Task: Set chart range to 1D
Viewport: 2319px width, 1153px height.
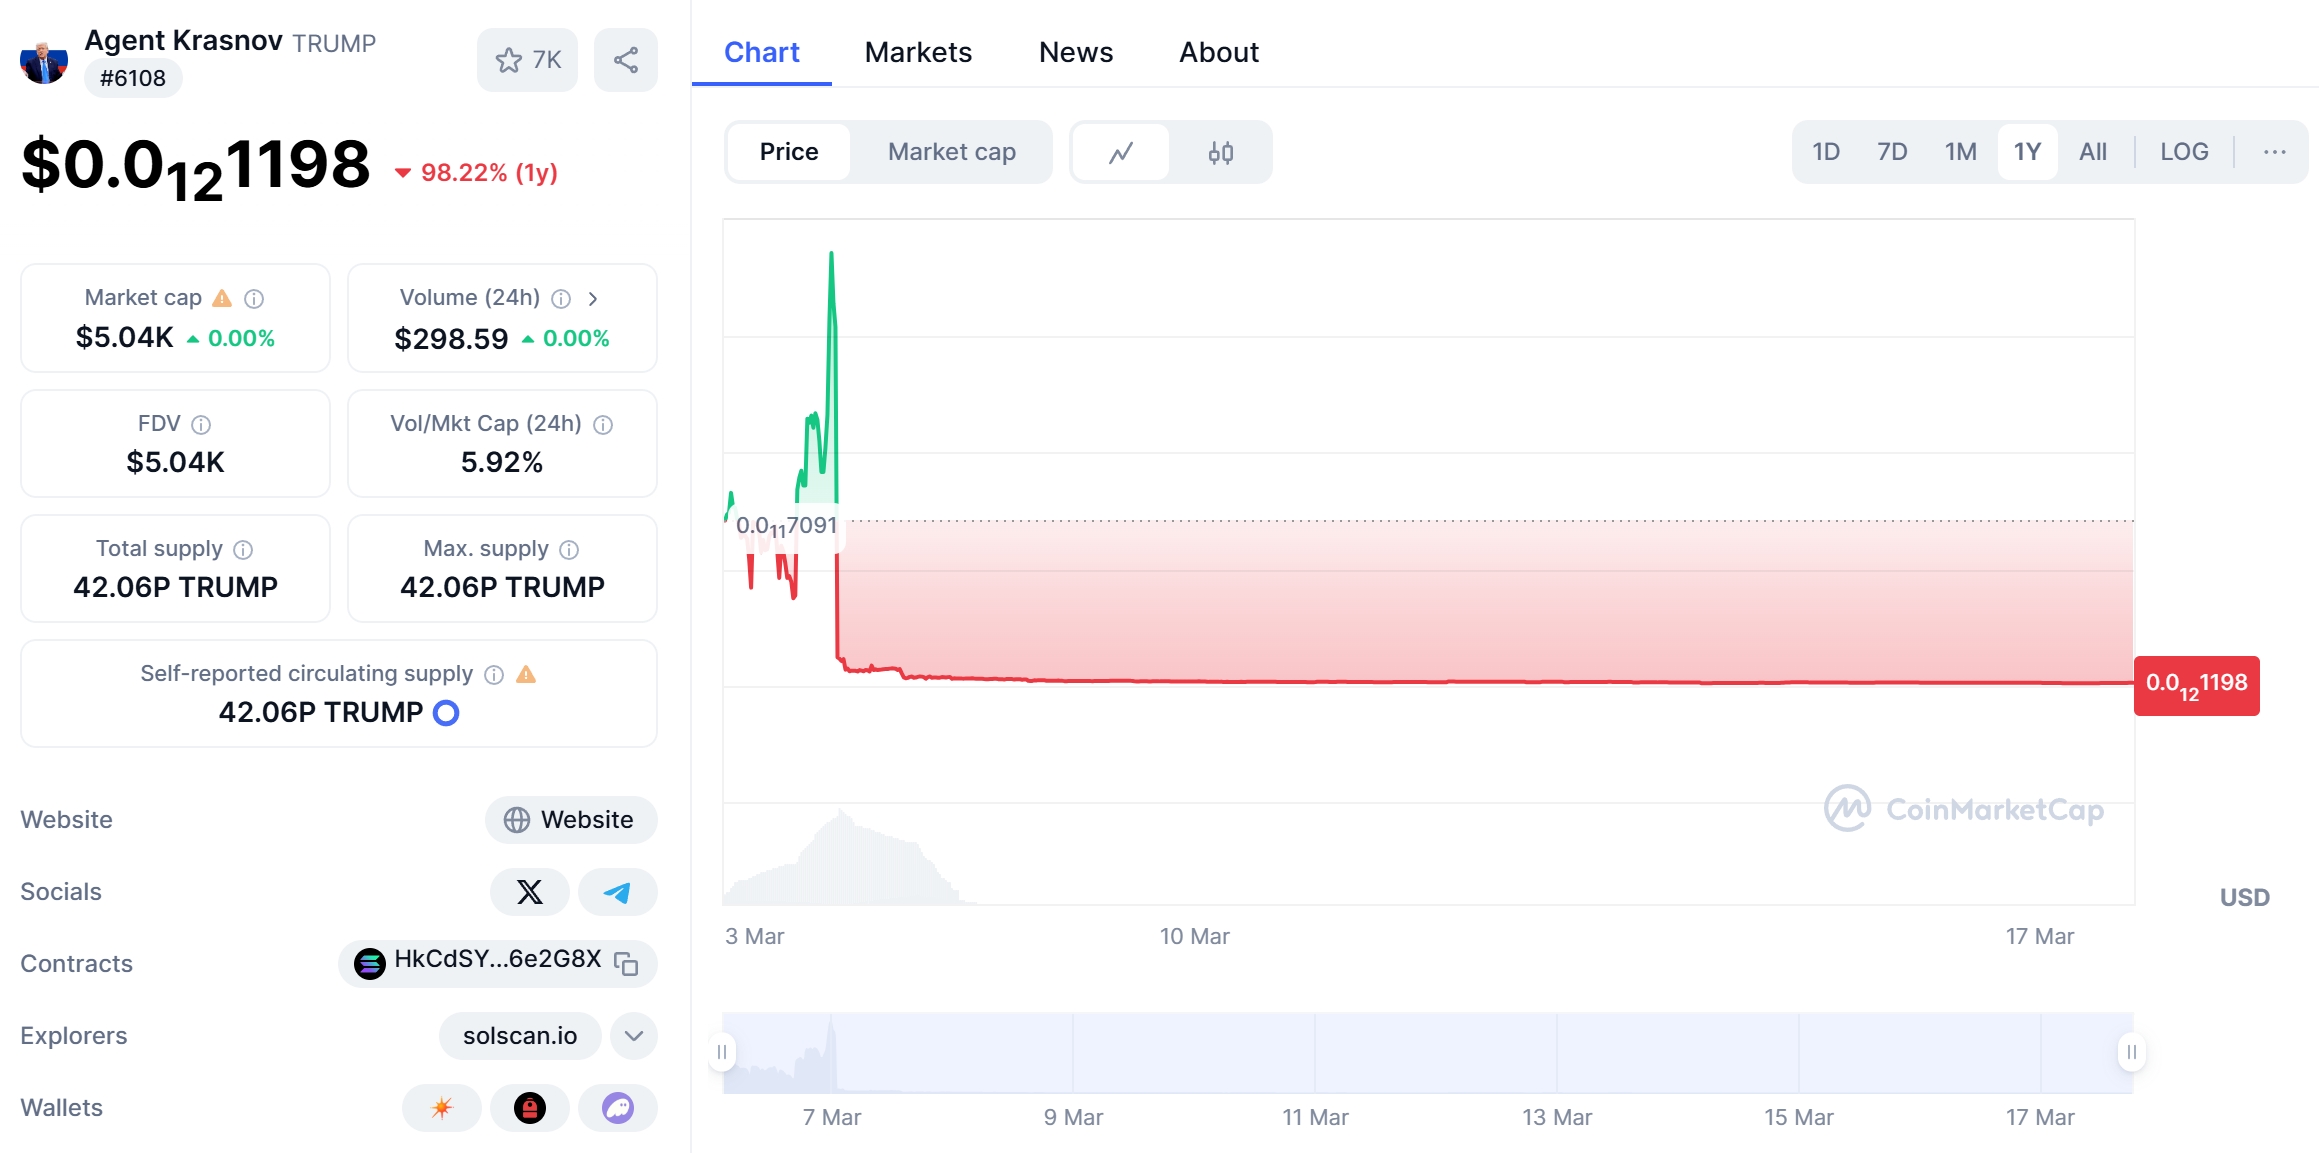Action: point(1826,152)
